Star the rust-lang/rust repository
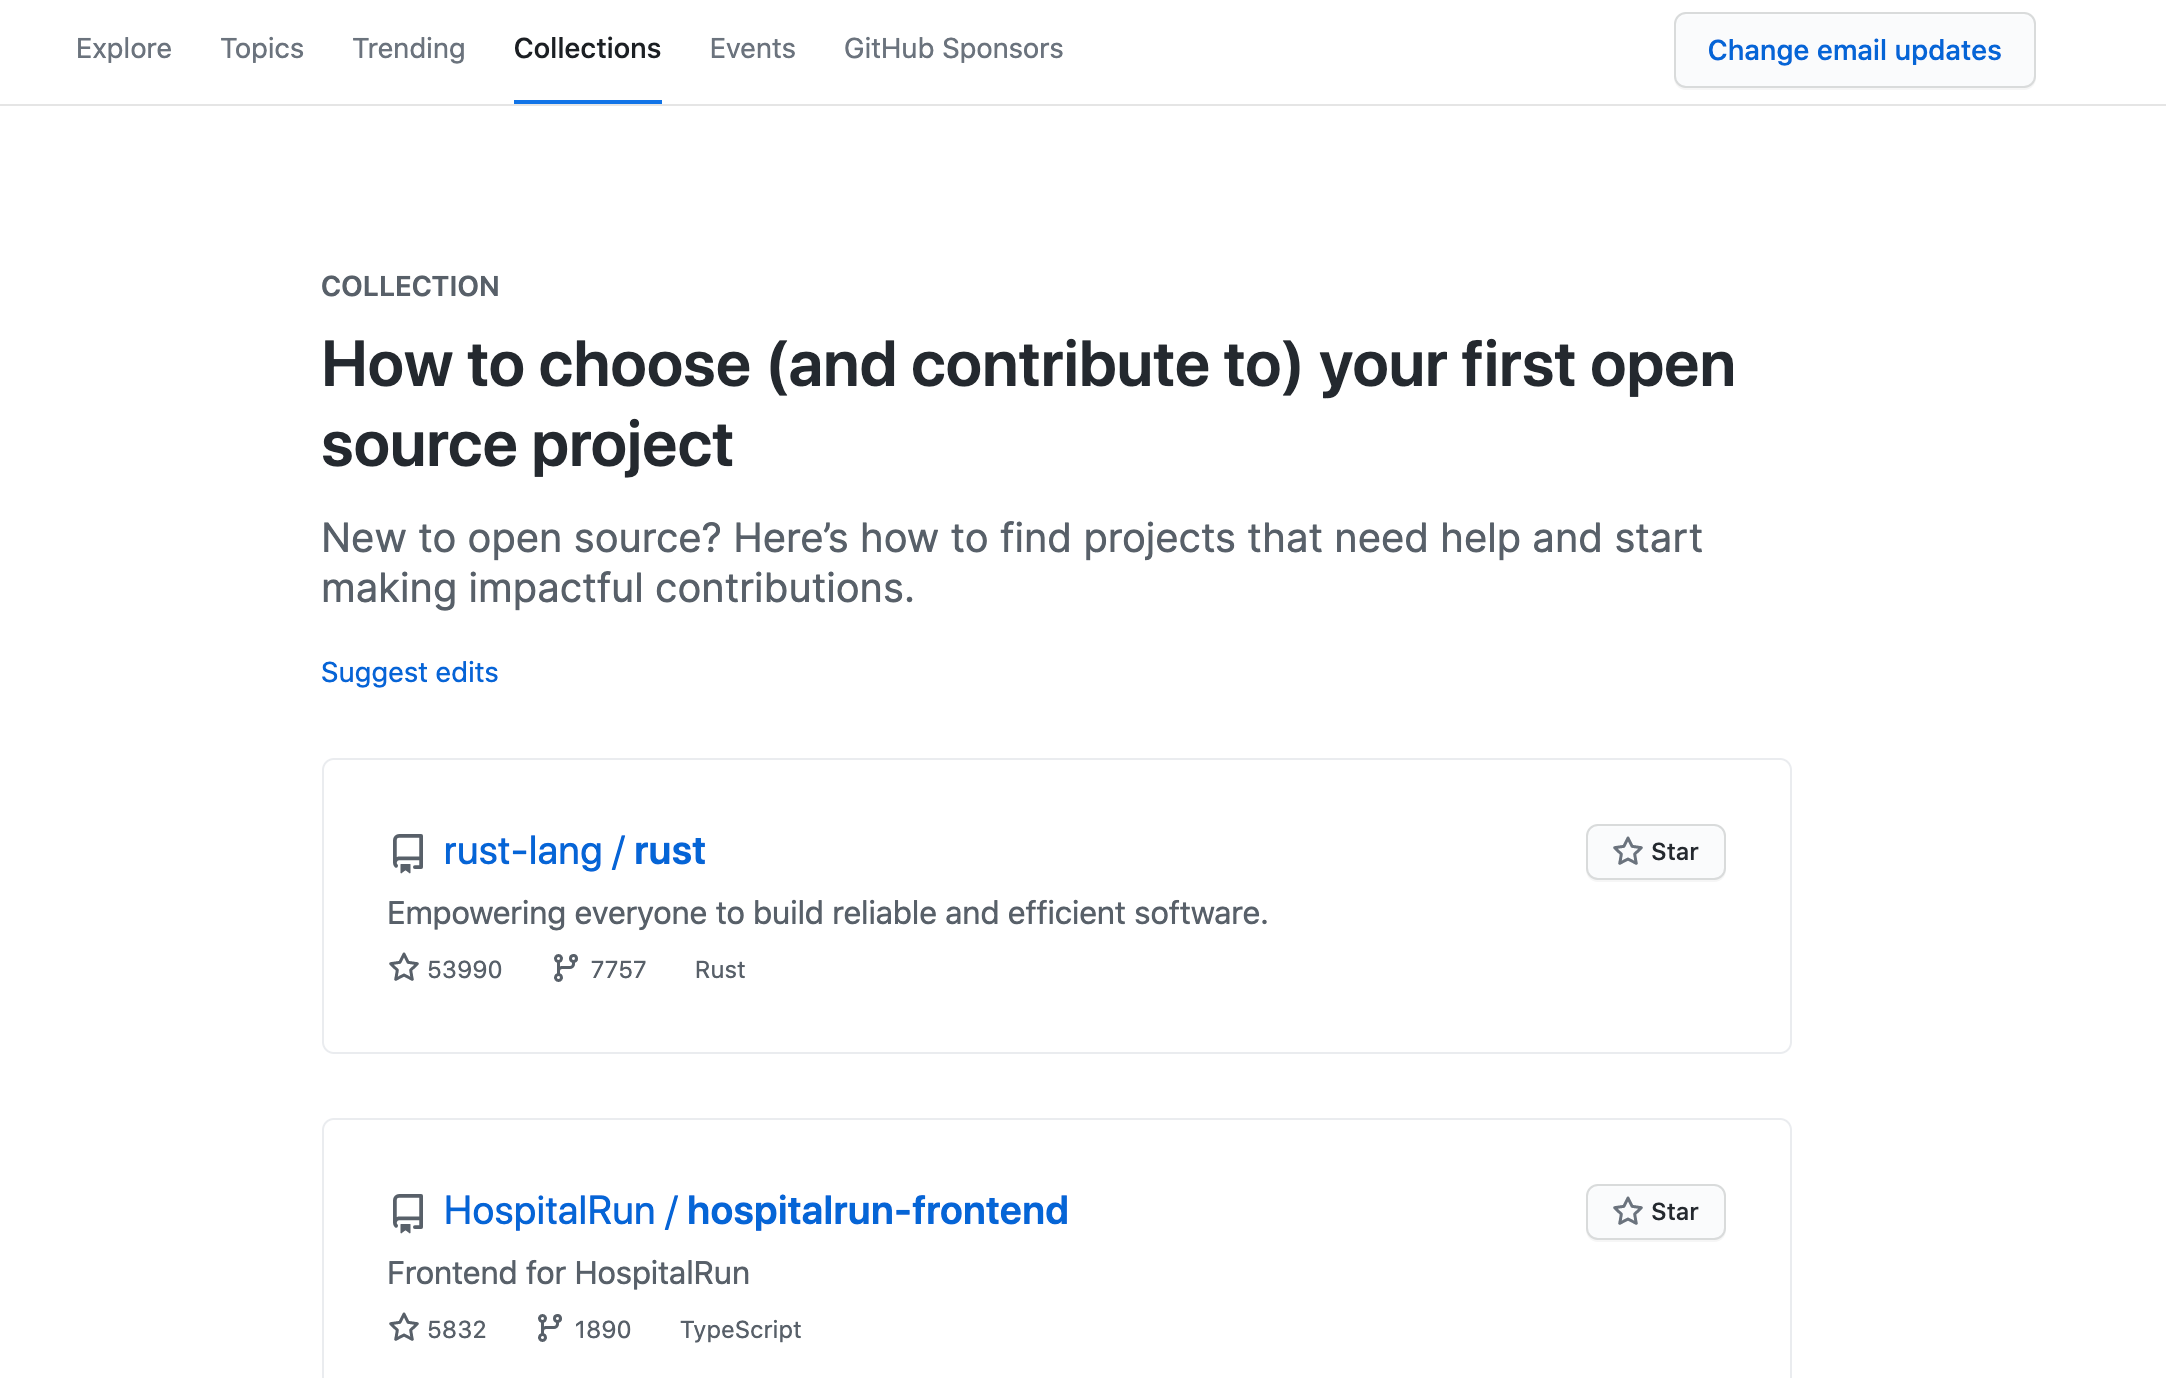This screenshot has height=1378, width=2166. tap(1655, 852)
